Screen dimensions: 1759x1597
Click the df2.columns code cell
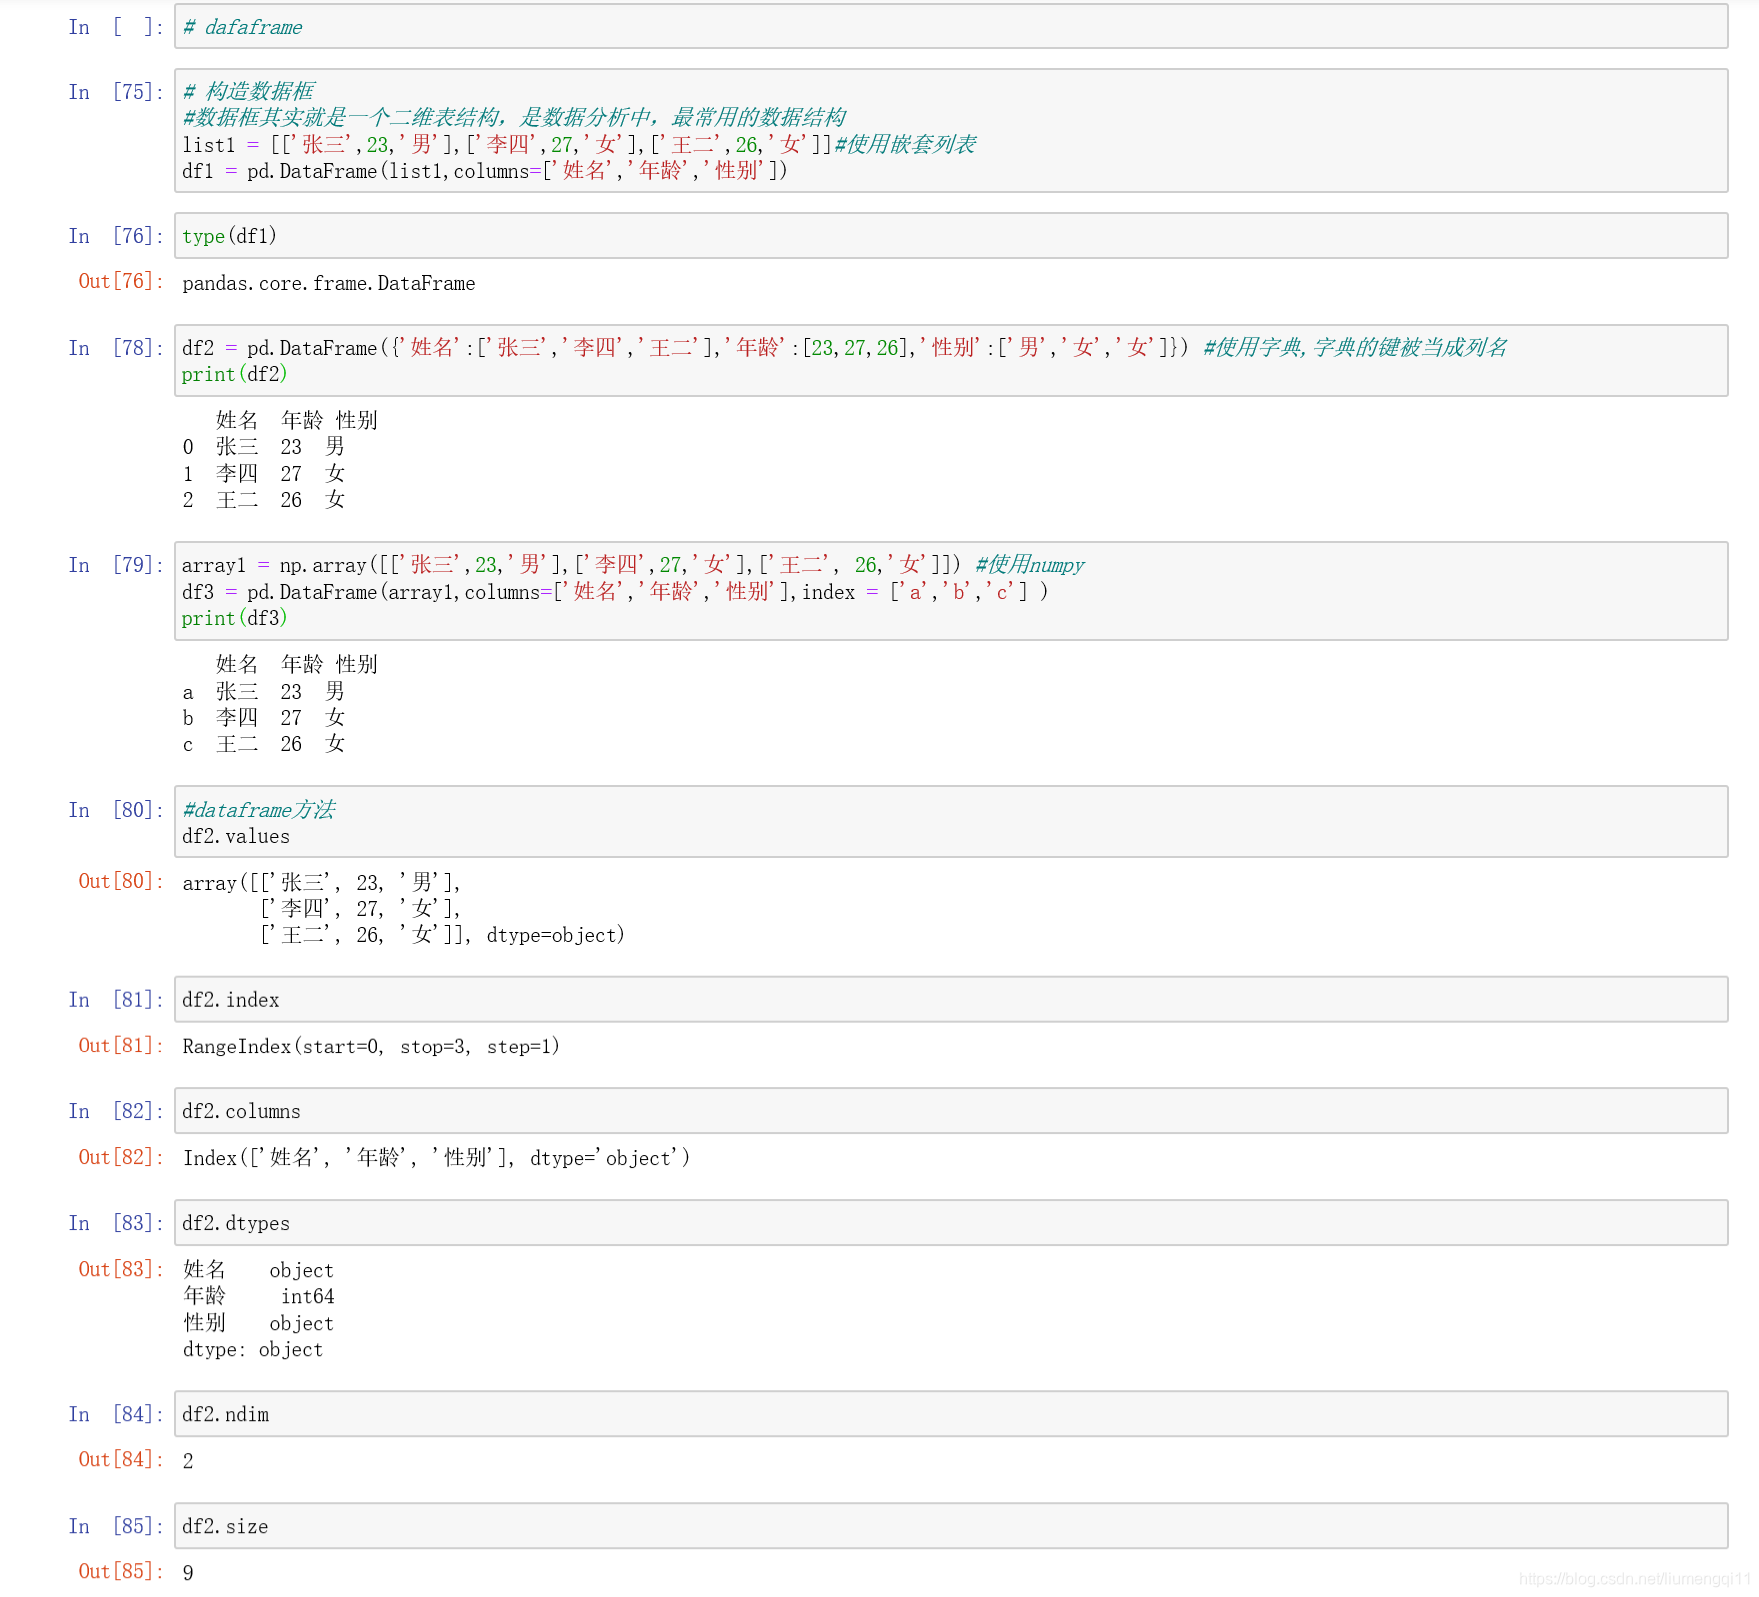[x=951, y=1111]
